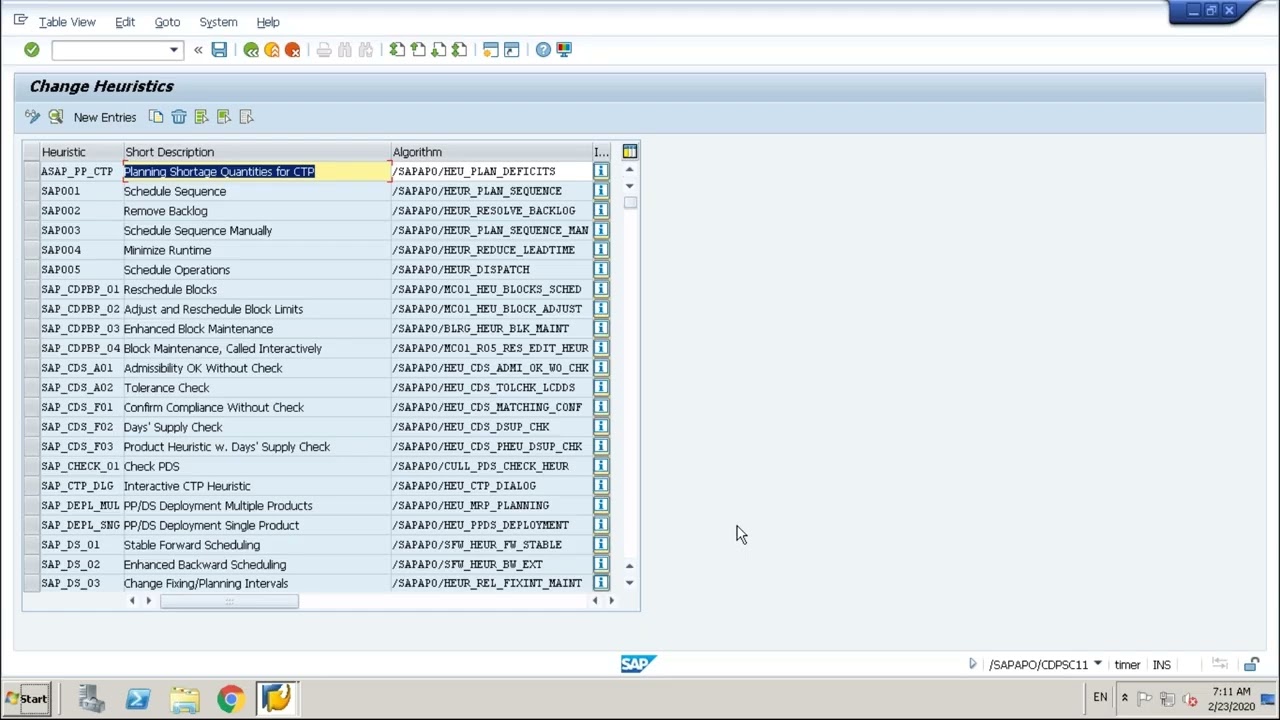Open the table settings grid icon
This screenshot has height=720, width=1280.
(x=630, y=152)
